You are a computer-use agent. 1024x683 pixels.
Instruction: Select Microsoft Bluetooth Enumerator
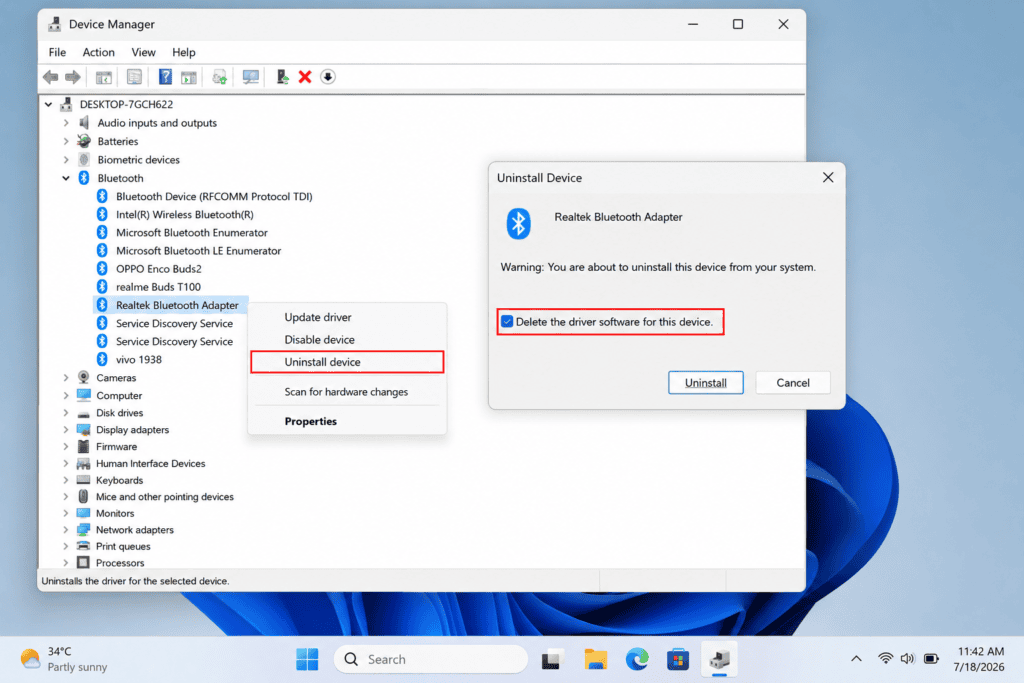(x=192, y=232)
